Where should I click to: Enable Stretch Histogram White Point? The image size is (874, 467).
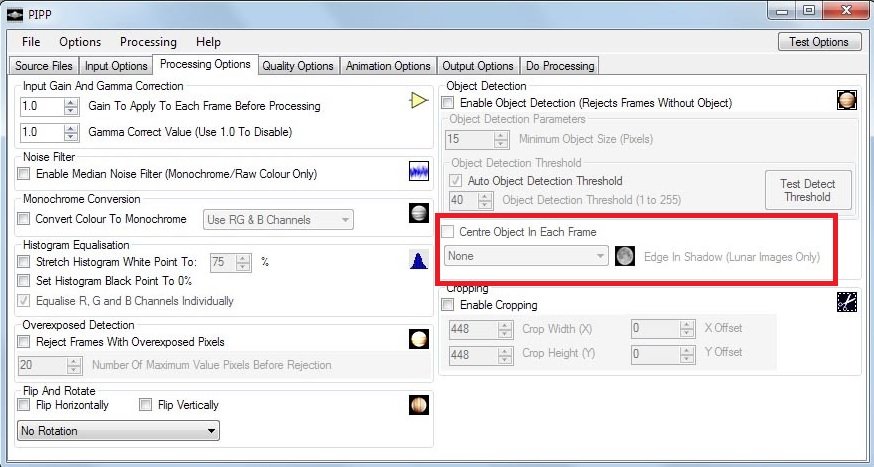coord(23,261)
